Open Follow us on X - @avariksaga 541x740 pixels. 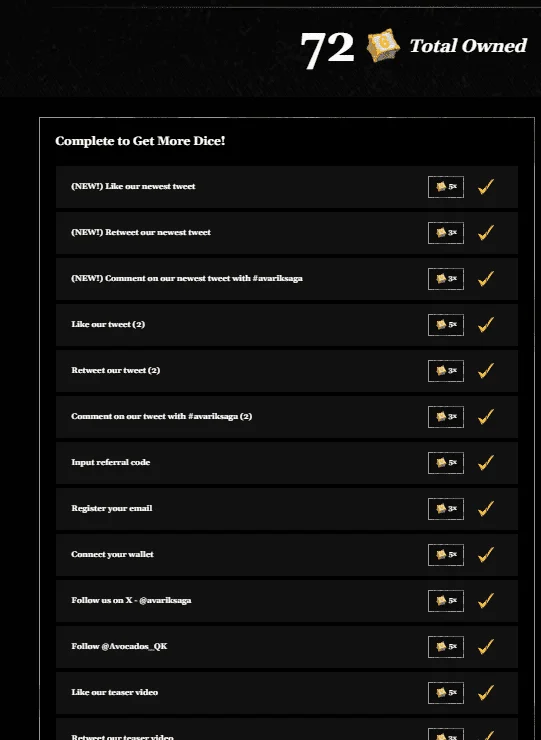pos(287,601)
